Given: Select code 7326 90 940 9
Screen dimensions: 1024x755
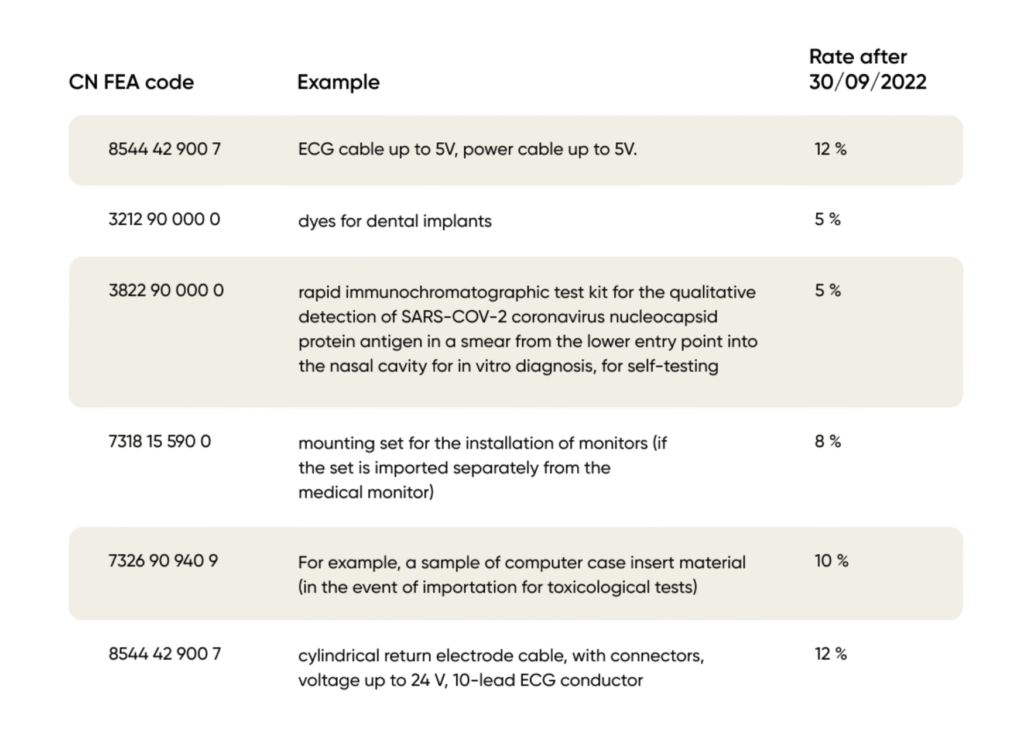Looking at the screenshot, I should click(163, 561).
